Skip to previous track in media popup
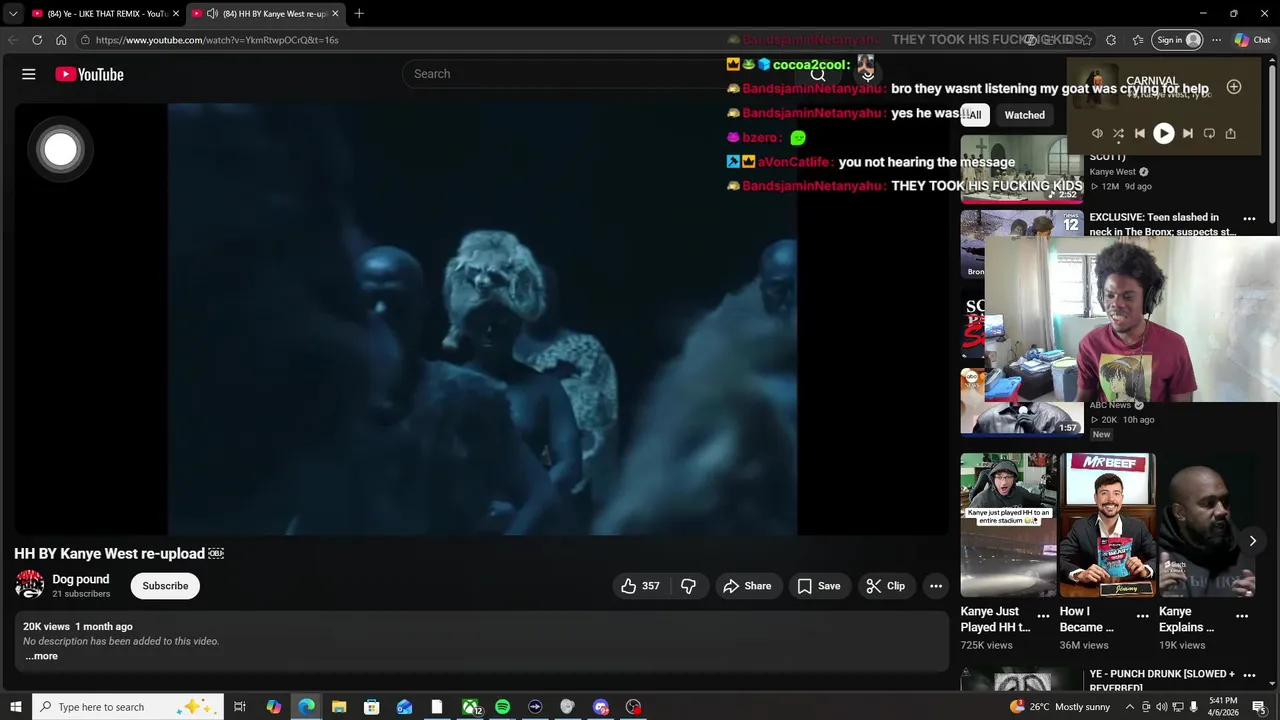The width and height of the screenshot is (1280, 720). [x=1139, y=133]
